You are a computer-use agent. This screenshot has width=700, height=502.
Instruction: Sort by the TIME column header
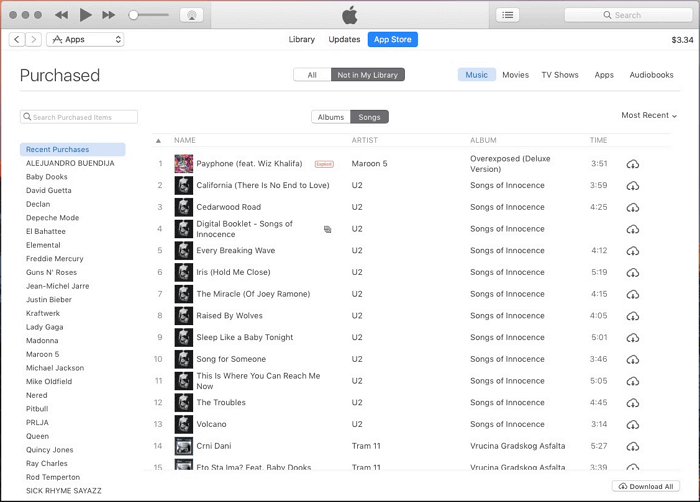tap(598, 140)
